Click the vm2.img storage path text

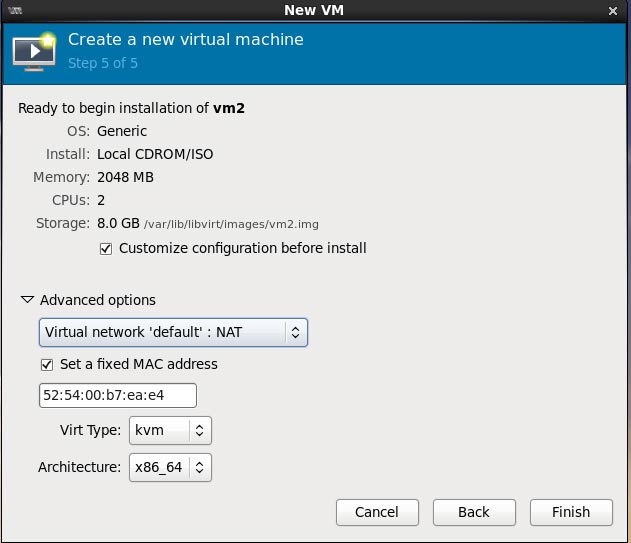click(231, 225)
